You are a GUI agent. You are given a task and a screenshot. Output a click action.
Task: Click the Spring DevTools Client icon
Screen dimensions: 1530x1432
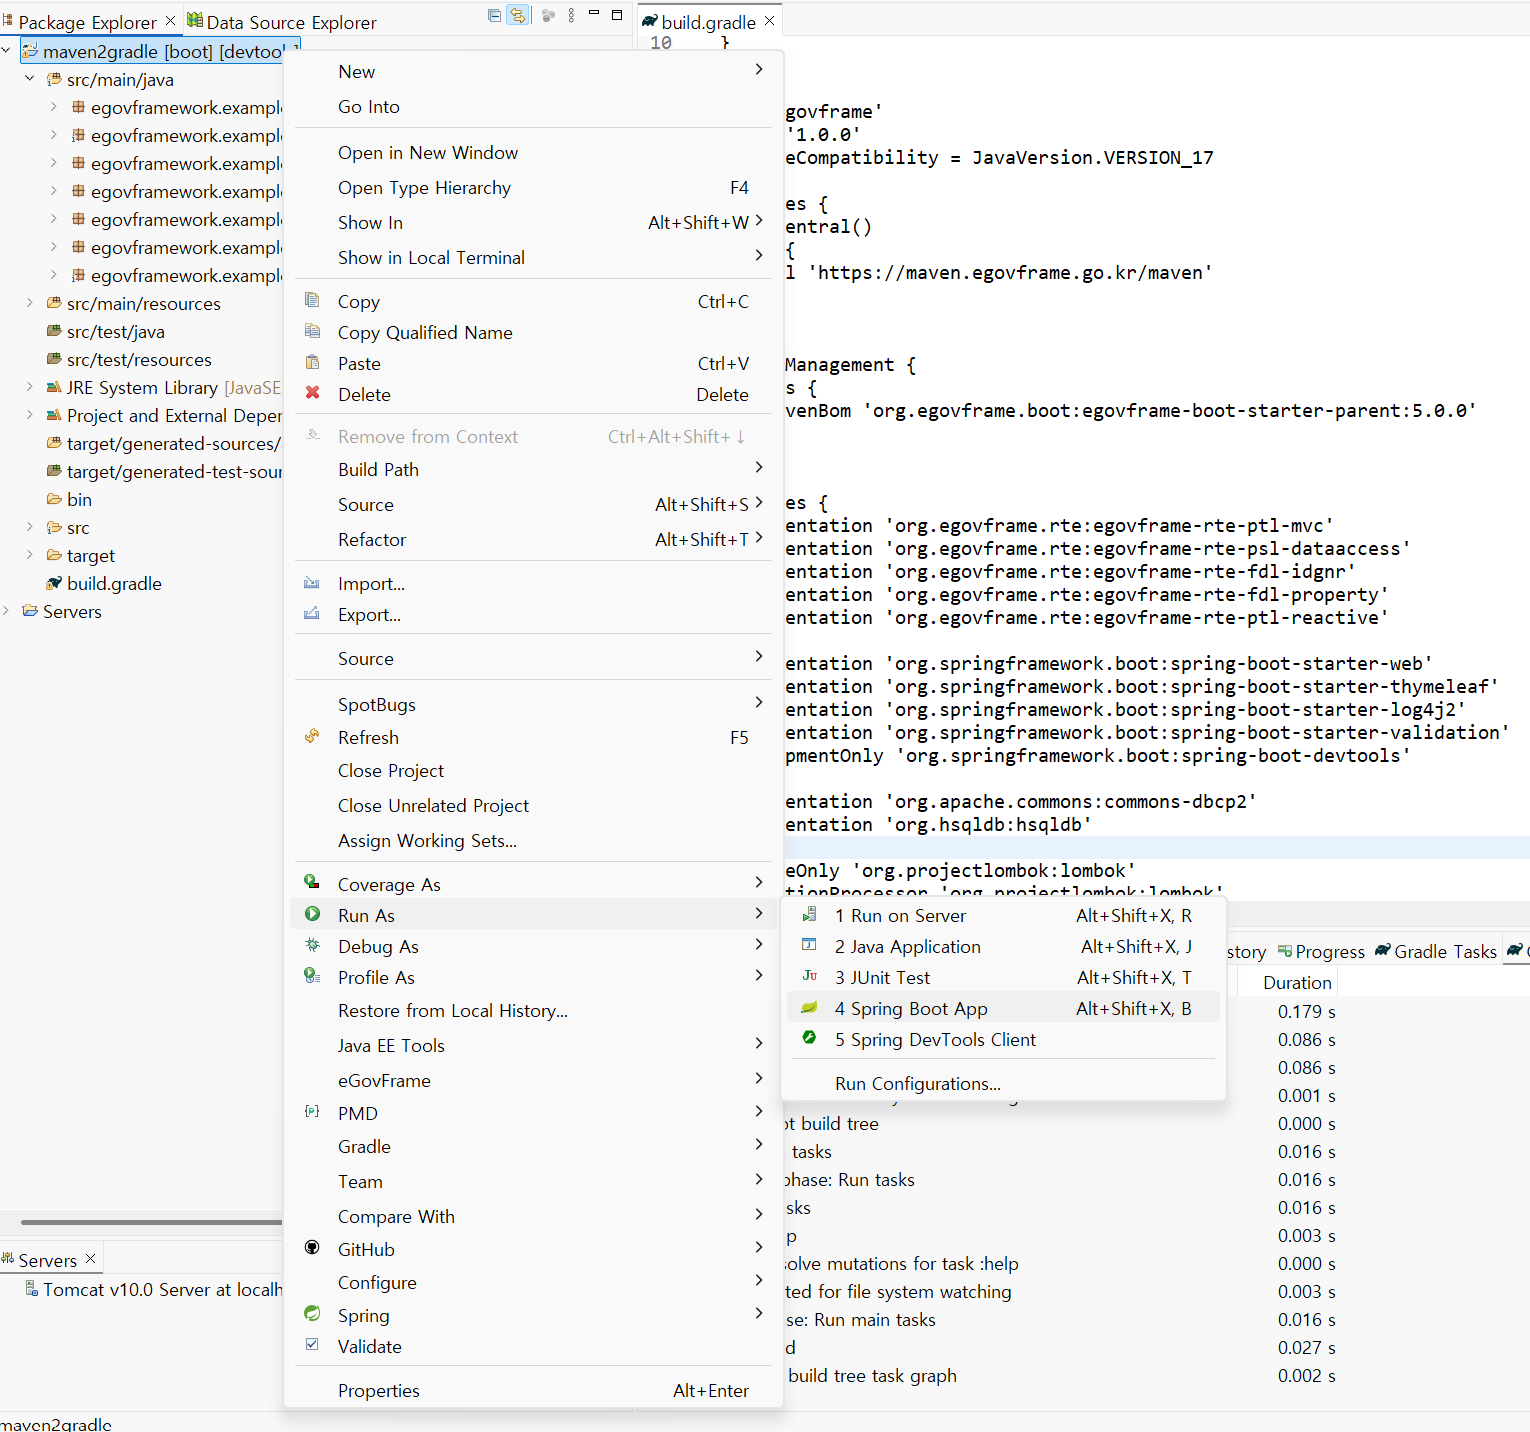809,1039
